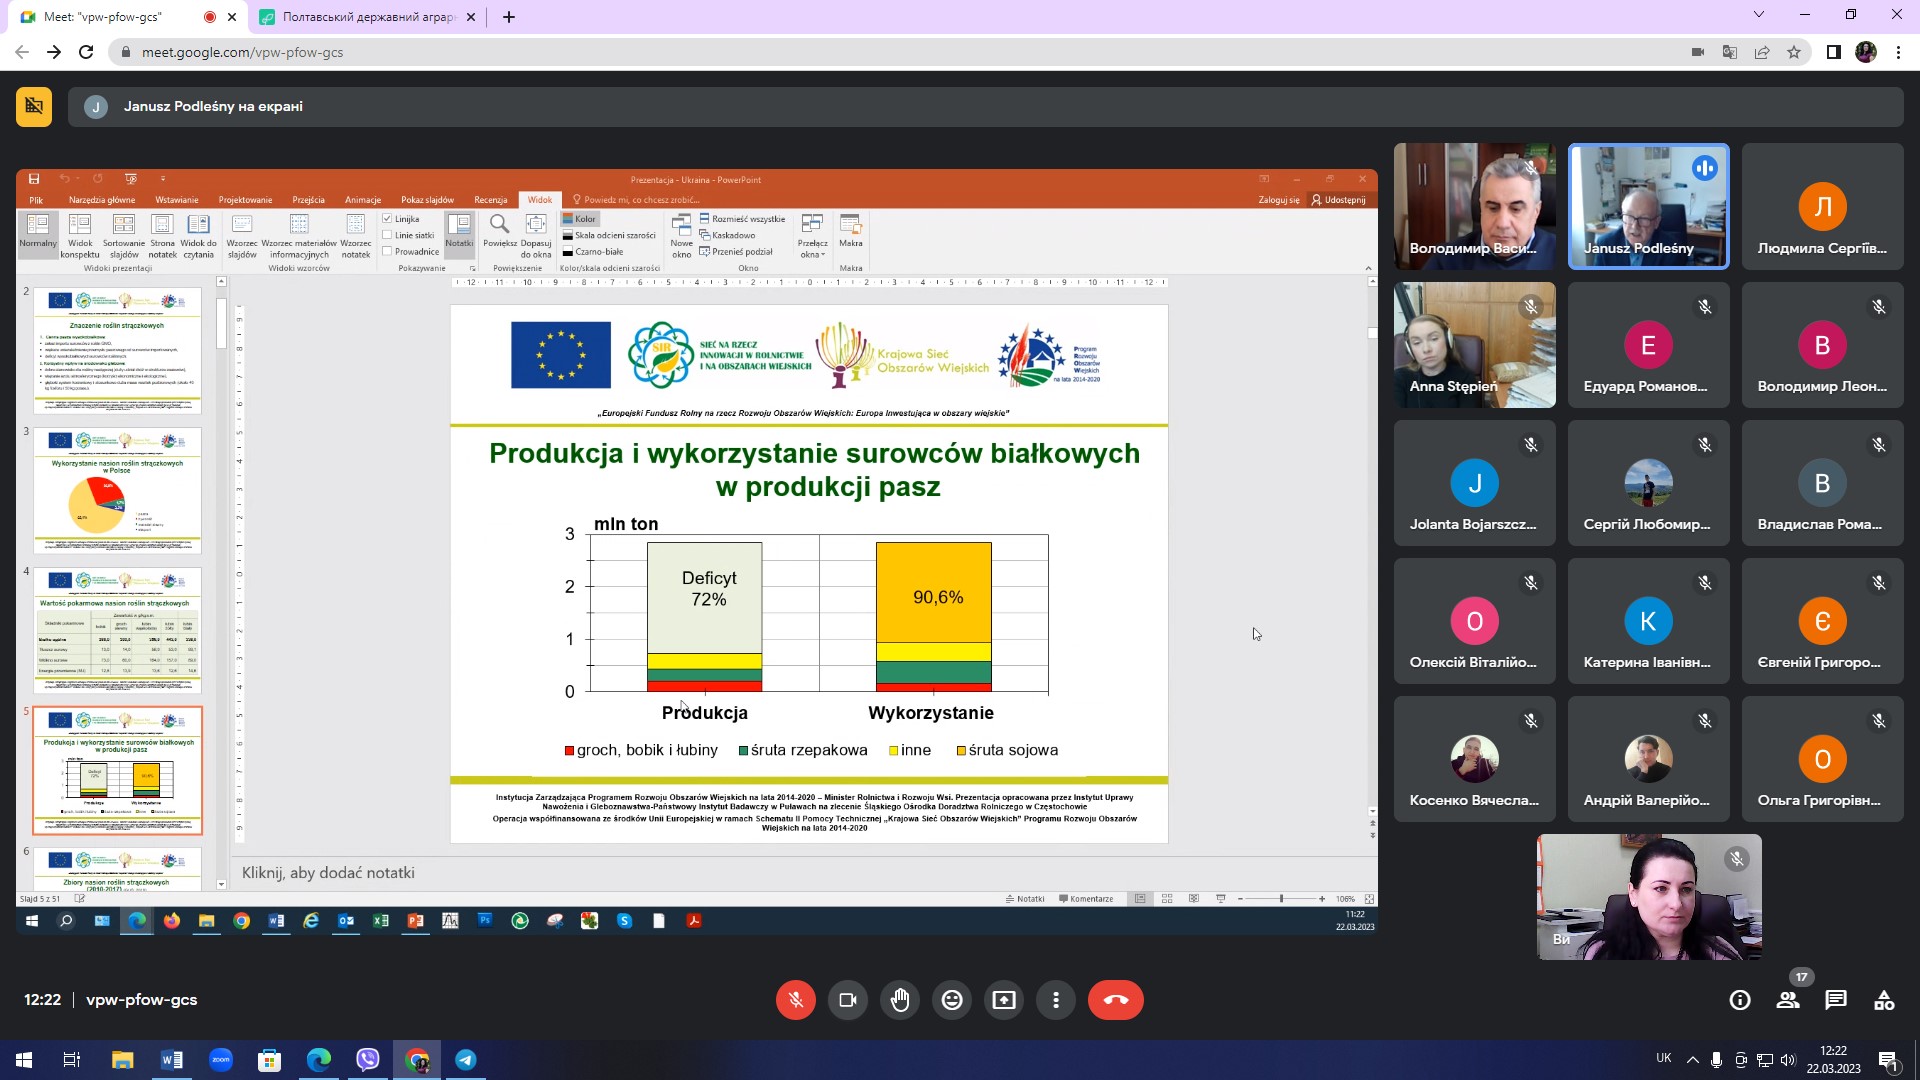Open emoji reactions panel

(x=952, y=1000)
